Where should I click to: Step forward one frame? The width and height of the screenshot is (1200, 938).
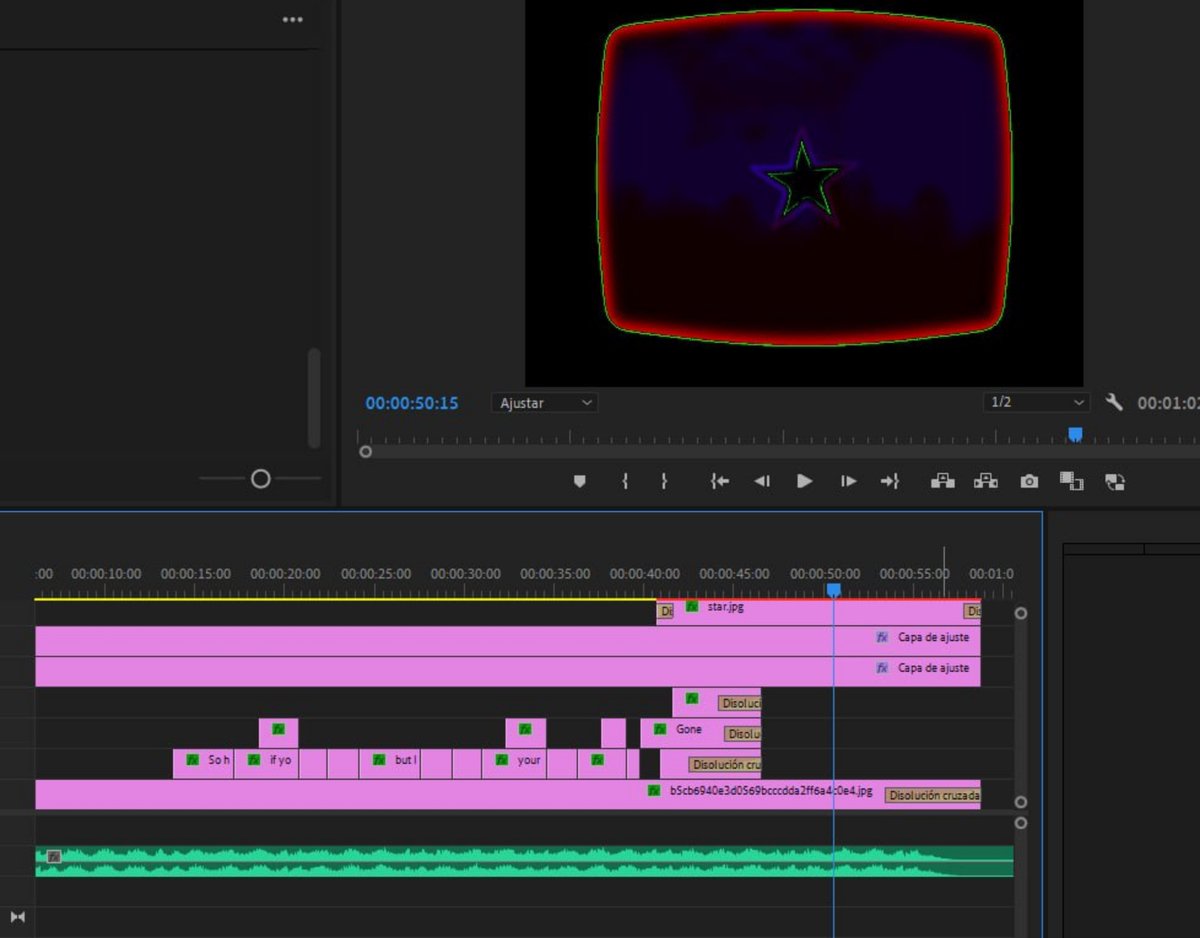[x=848, y=481]
